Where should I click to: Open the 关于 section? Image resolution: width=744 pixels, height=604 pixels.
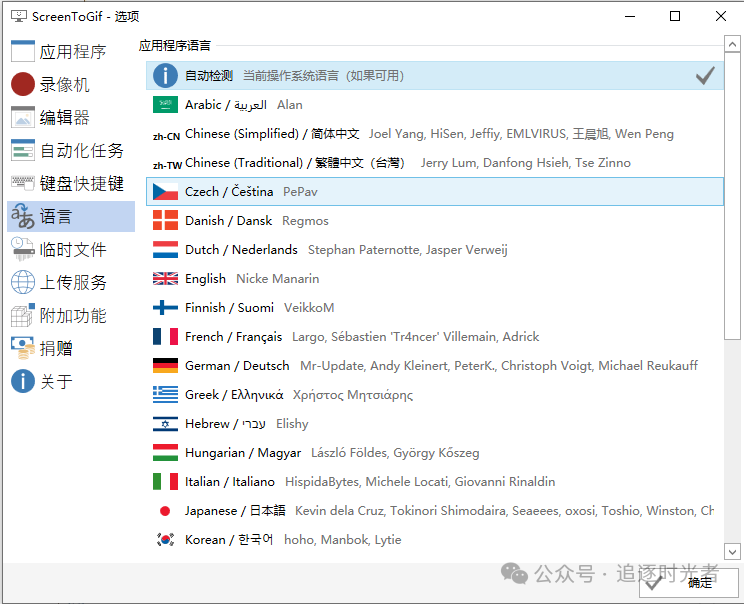71,381
